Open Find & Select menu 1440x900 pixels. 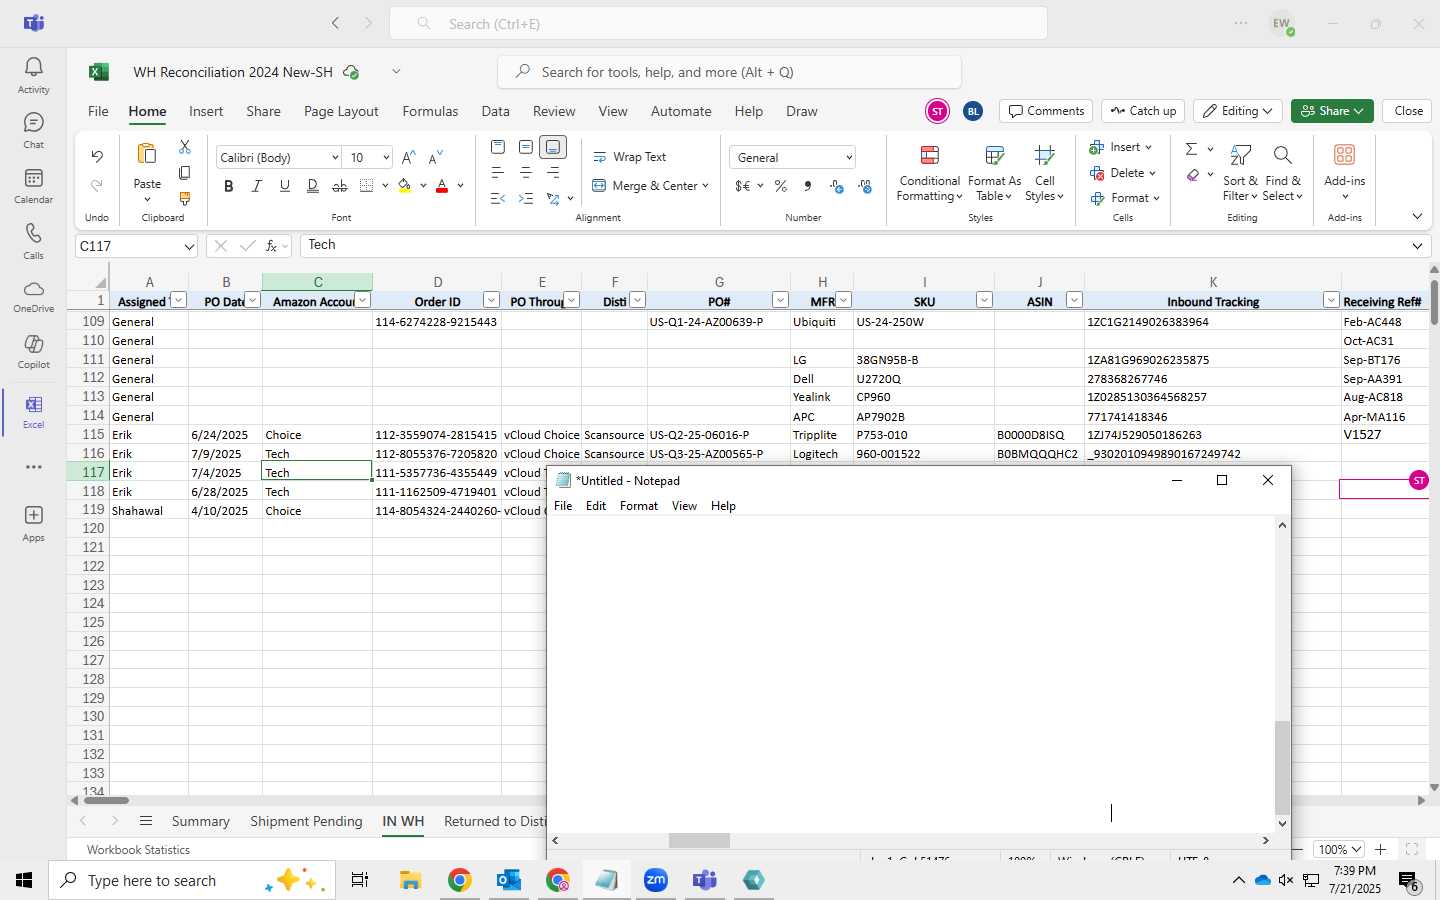point(1283,173)
